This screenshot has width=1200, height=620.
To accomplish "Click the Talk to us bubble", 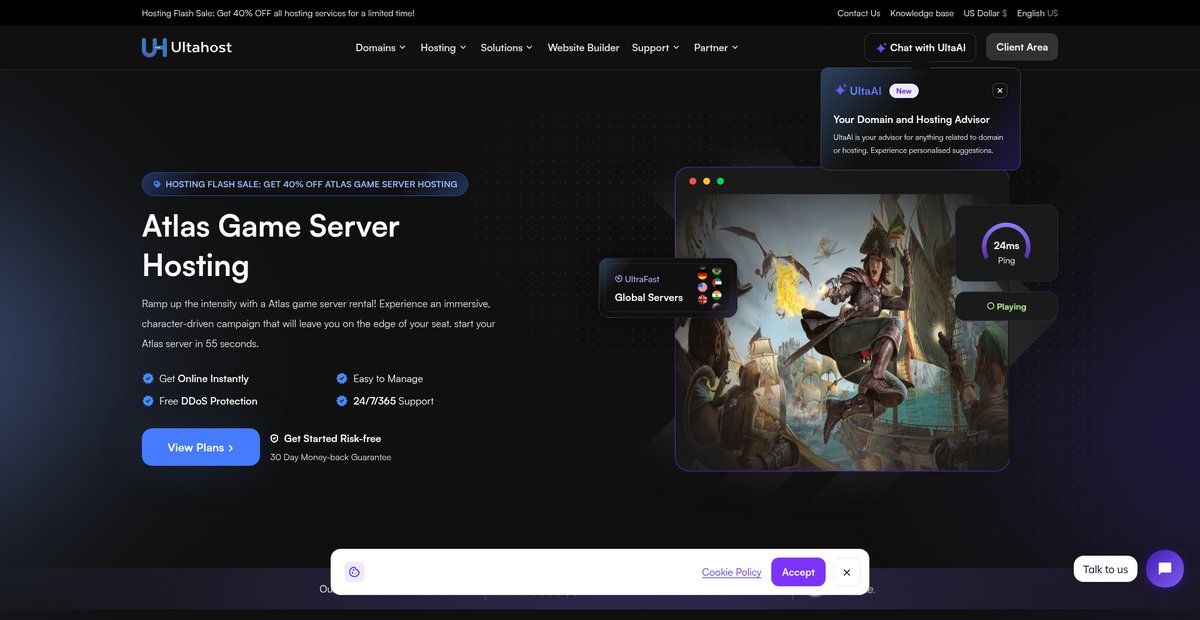I will (x=1105, y=569).
